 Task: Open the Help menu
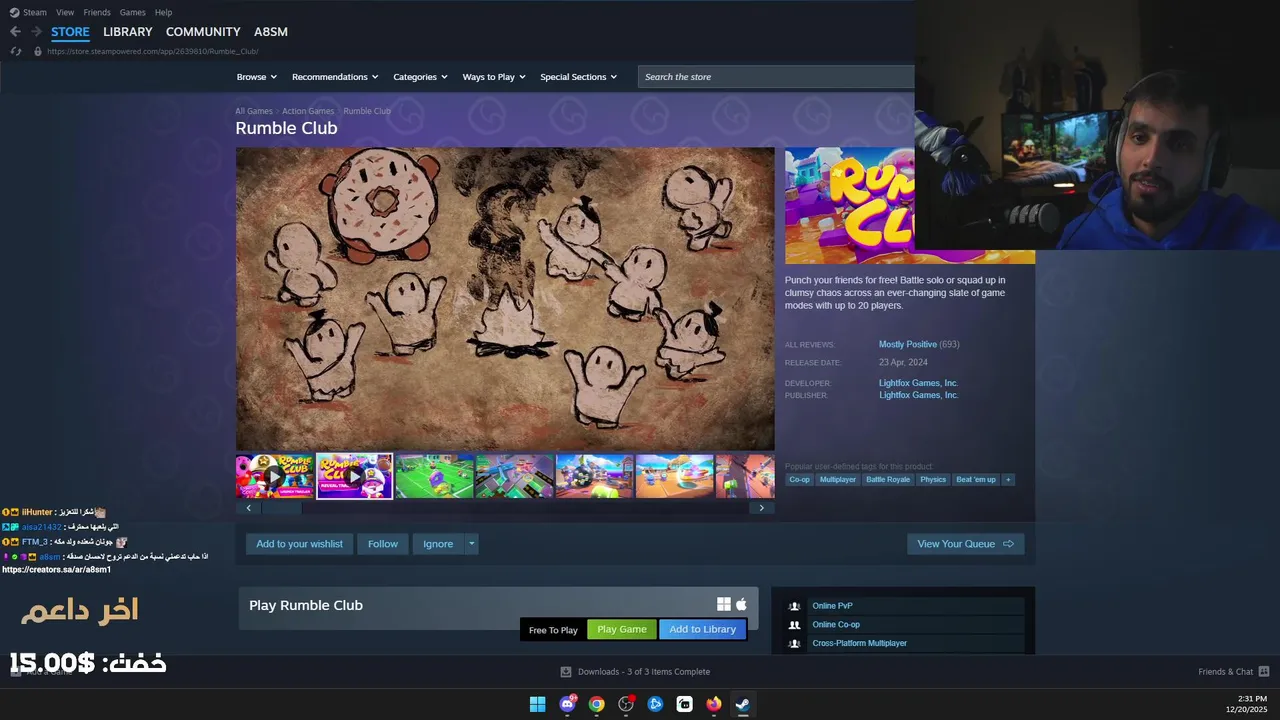(x=163, y=12)
